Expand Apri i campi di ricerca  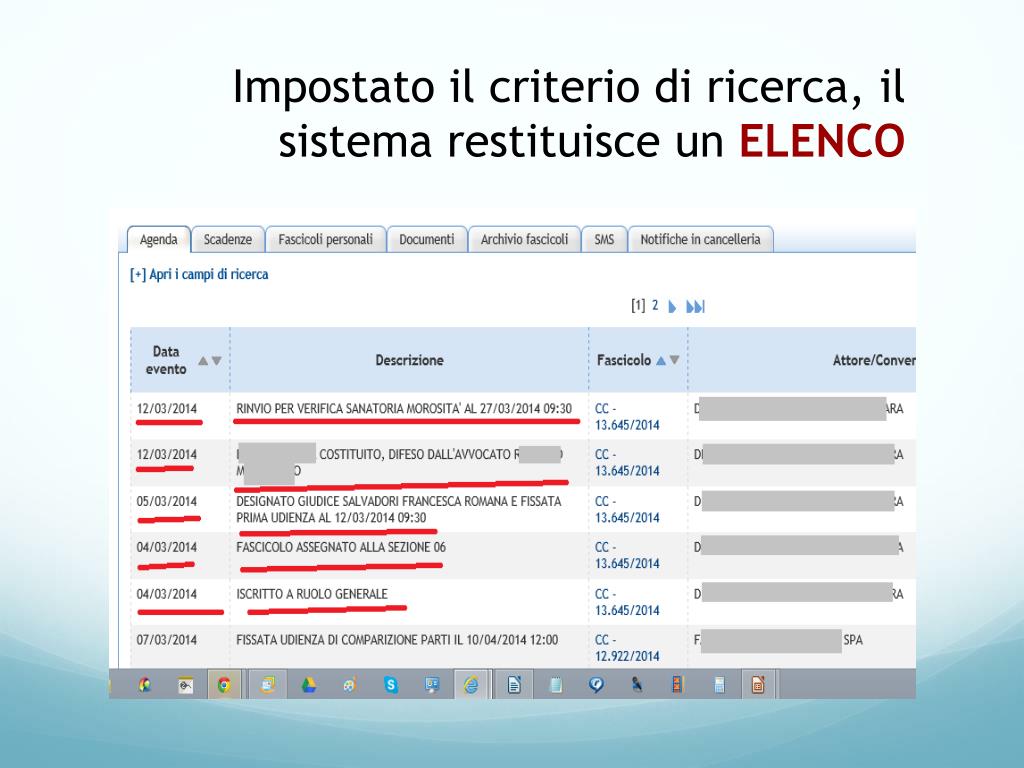(x=199, y=274)
